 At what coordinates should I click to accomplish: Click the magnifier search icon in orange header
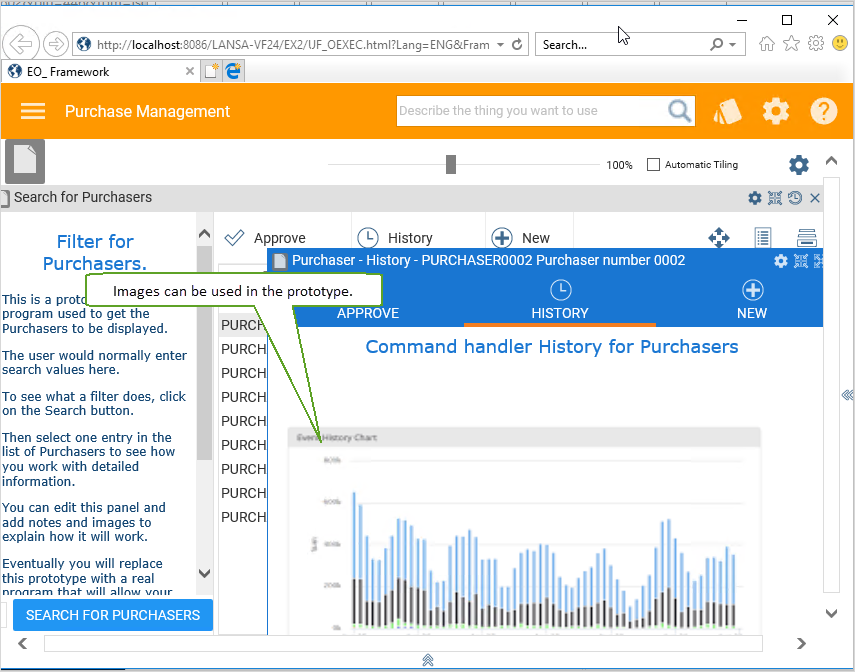pyautogui.click(x=680, y=111)
